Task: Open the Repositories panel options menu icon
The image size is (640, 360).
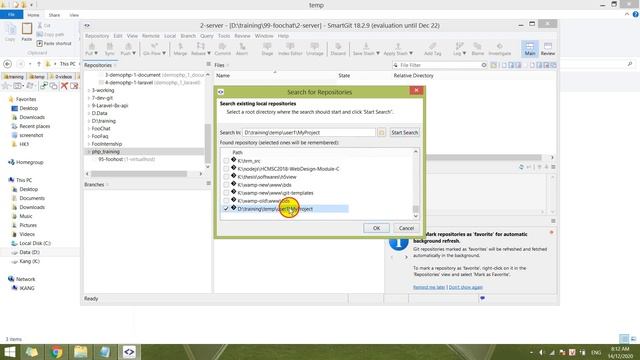Action: (209, 64)
